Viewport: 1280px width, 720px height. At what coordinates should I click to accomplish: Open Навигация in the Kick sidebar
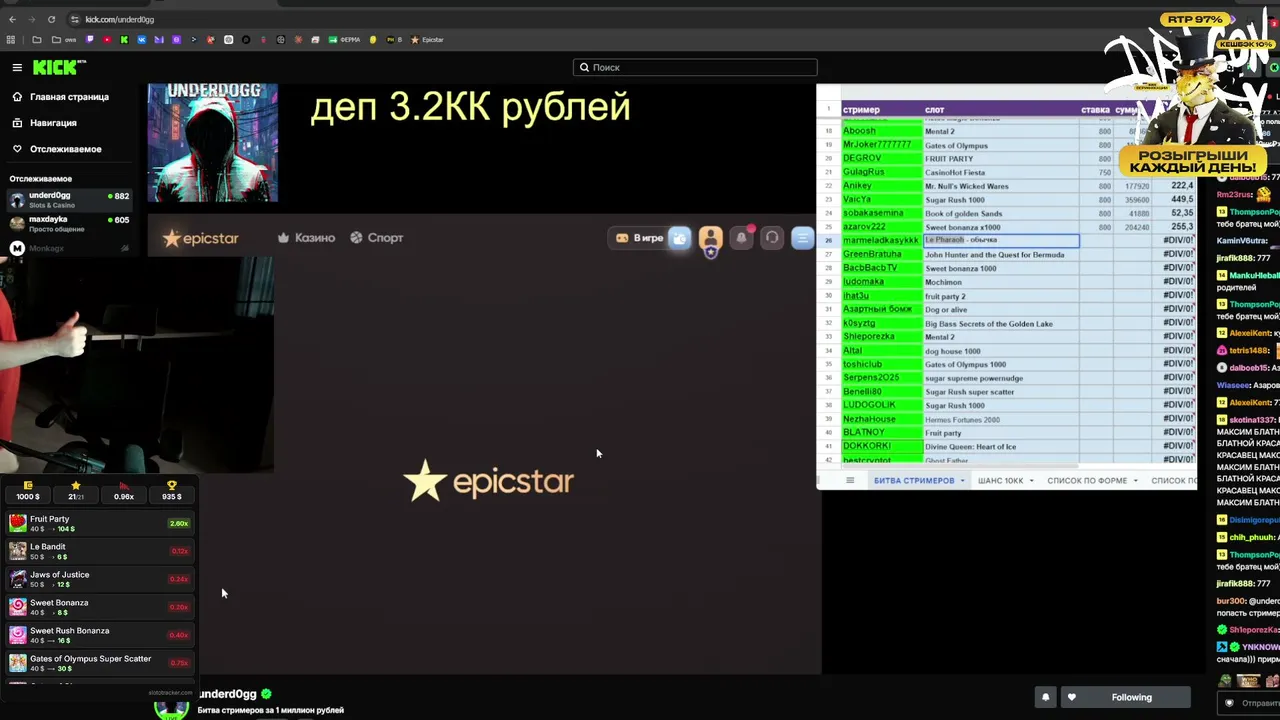tap(44, 123)
